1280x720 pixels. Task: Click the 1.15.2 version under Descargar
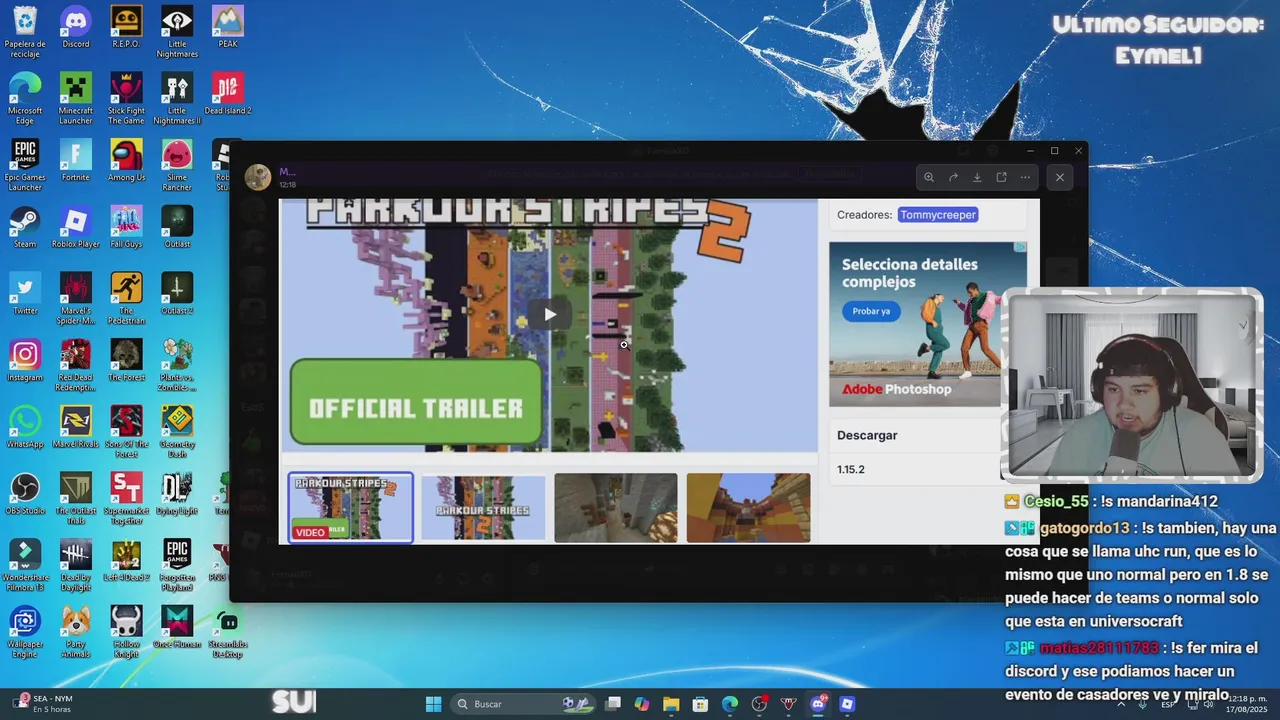[x=851, y=469]
